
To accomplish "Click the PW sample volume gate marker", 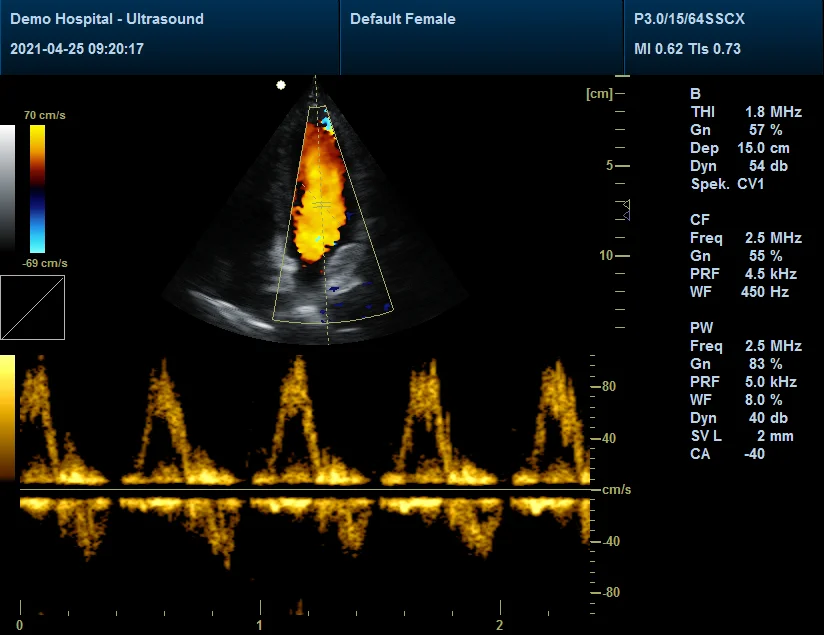I will pyautogui.click(x=321, y=204).
